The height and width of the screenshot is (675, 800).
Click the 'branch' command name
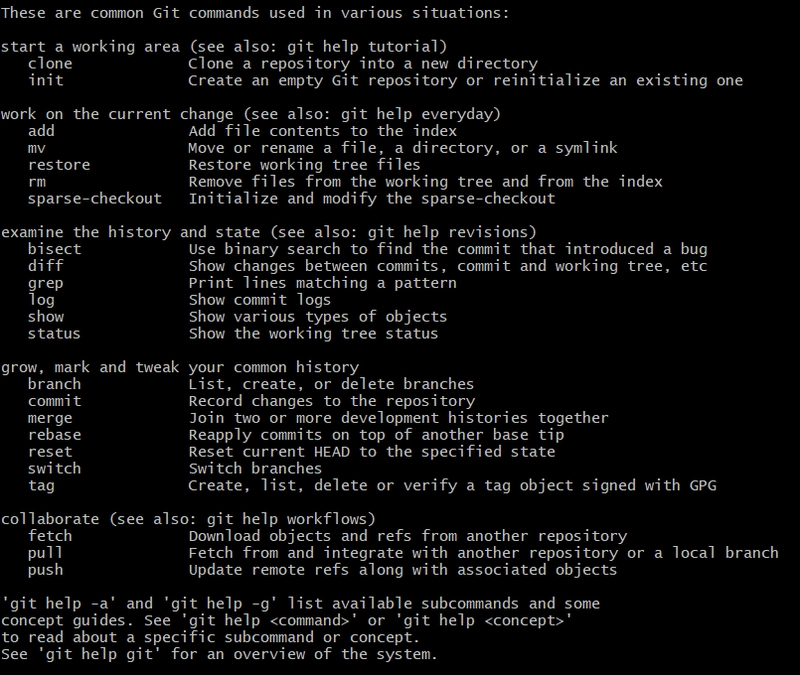(55, 384)
